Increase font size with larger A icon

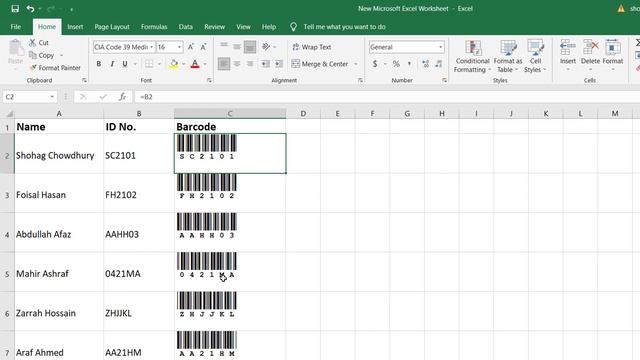click(x=191, y=47)
